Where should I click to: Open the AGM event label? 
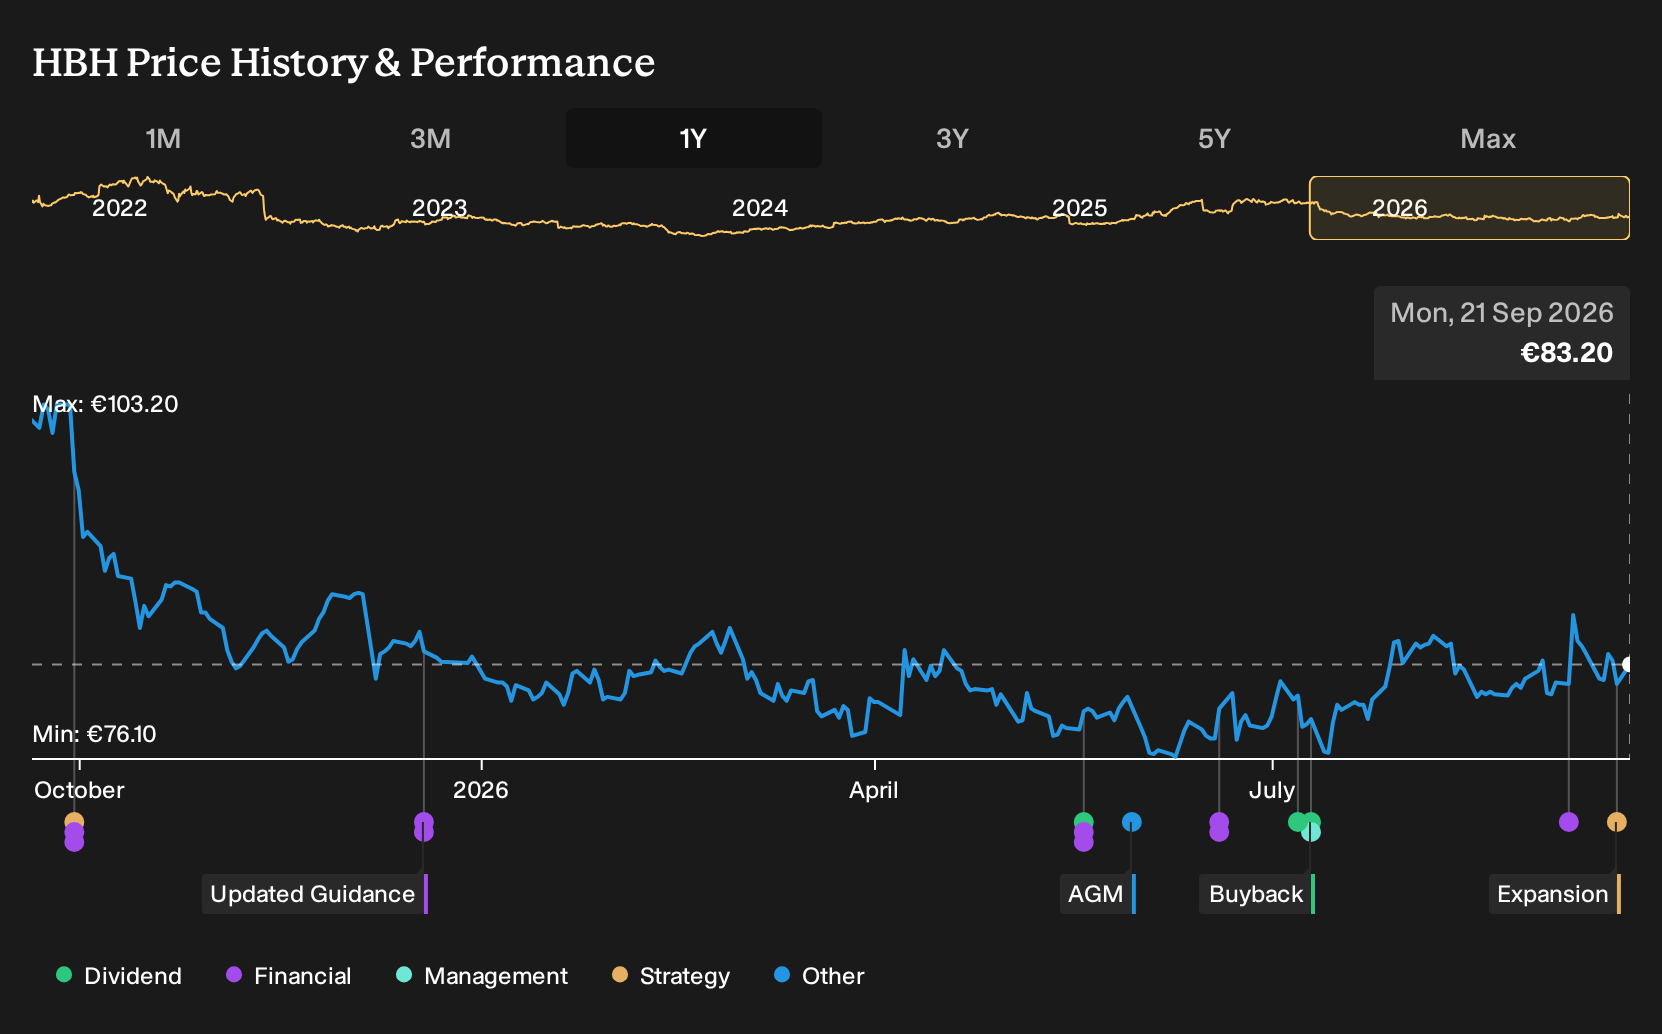pyautogui.click(x=1097, y=894)
